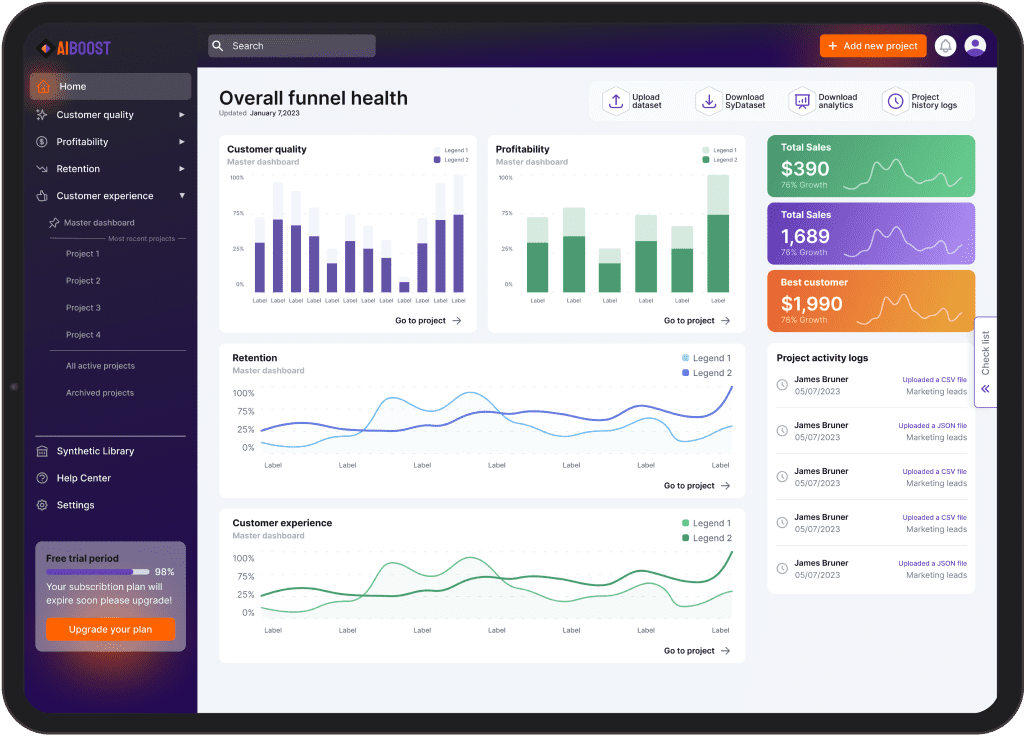Open the user profile avatar icon
This screenshot has width=1025, height=736.
(x=975, y=45)
